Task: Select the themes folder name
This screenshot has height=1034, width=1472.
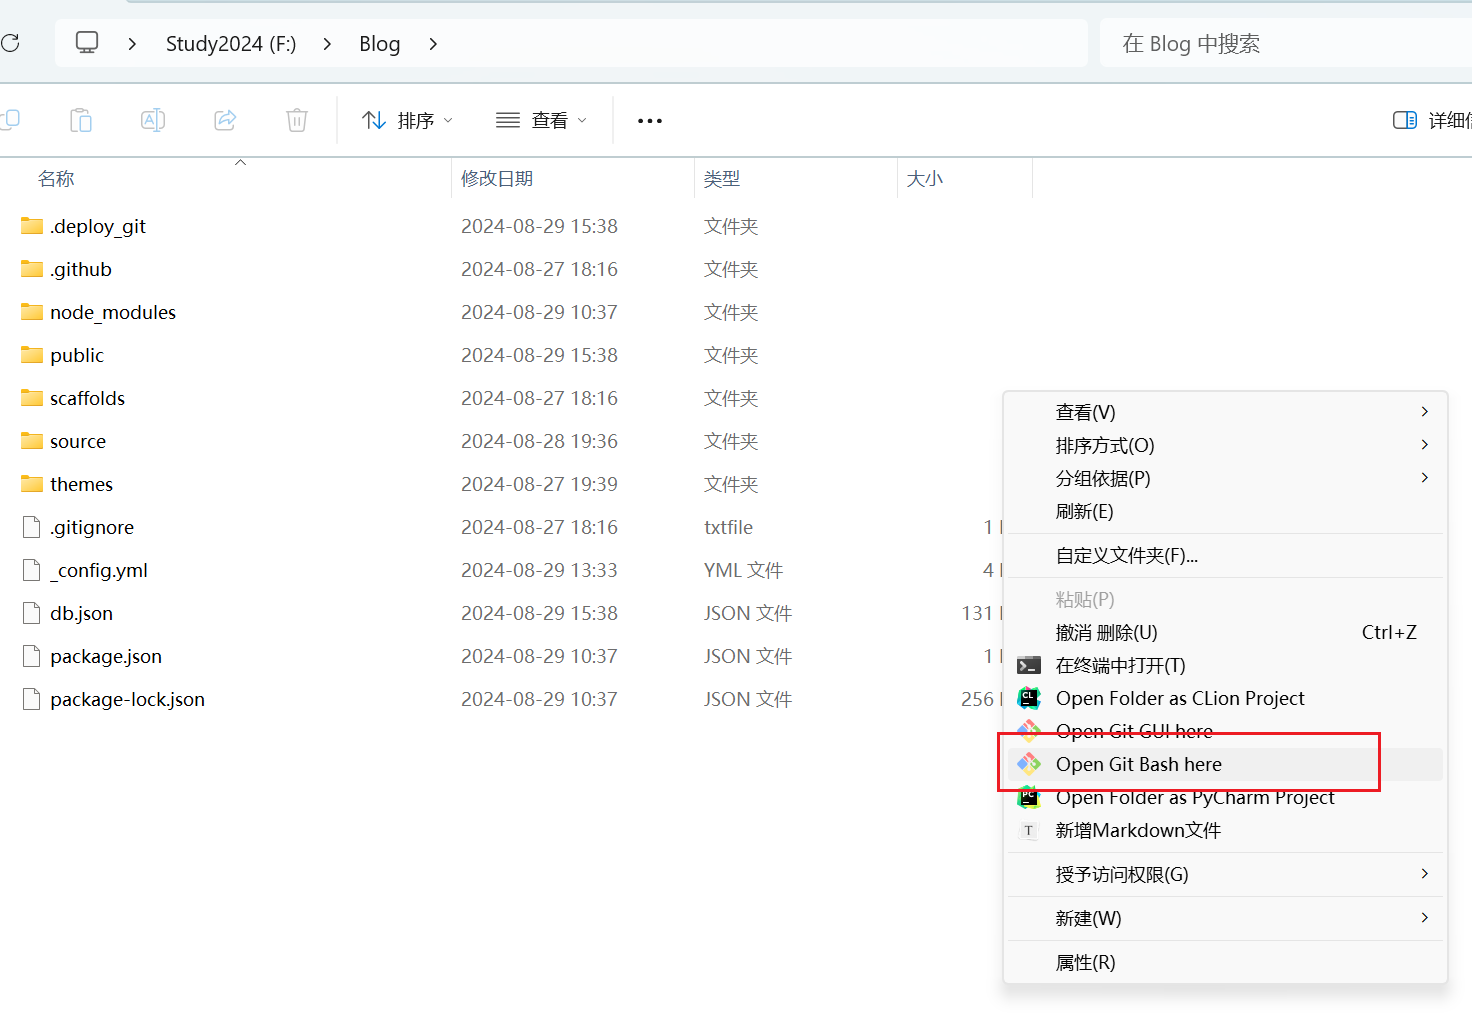Action: tap(82, 484)
